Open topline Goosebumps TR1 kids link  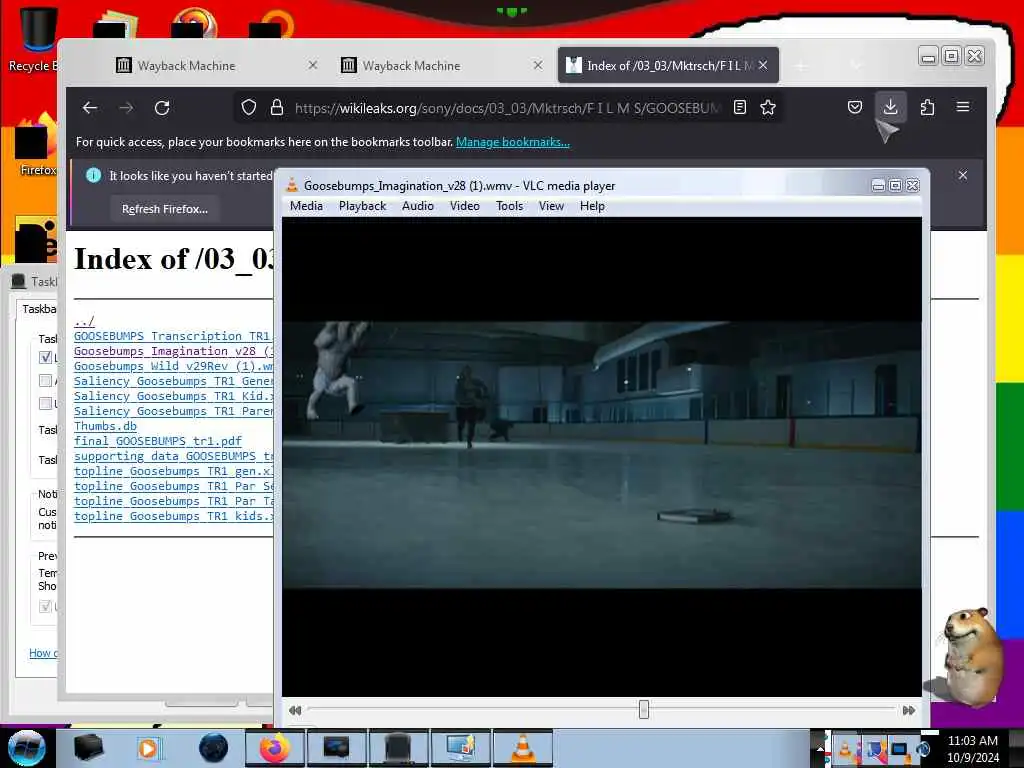tap(173, 516)
